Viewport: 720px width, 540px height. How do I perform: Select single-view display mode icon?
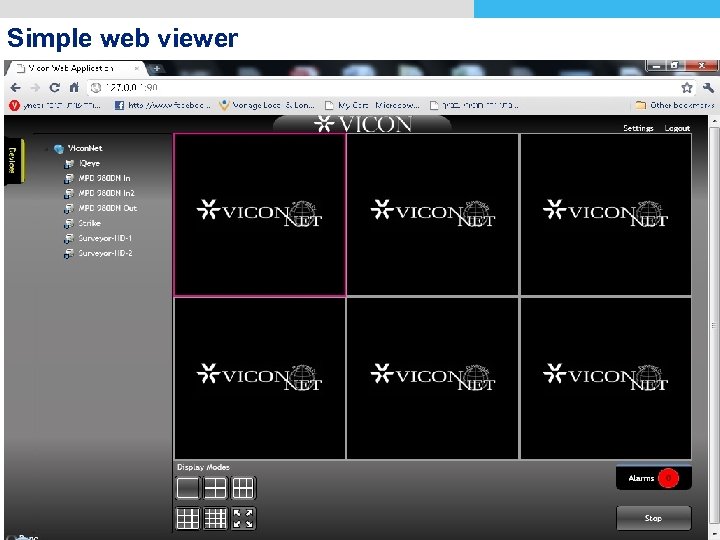point(187,488)
